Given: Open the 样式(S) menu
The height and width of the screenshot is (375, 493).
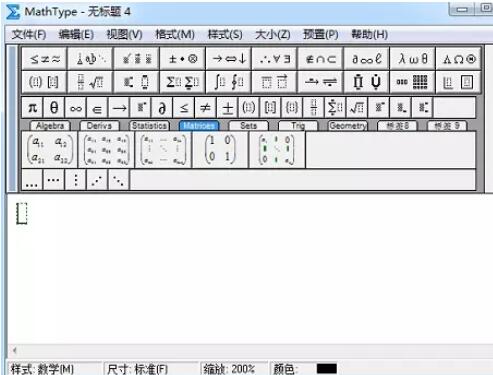Looking at the screenshot, I should (225, 34).
